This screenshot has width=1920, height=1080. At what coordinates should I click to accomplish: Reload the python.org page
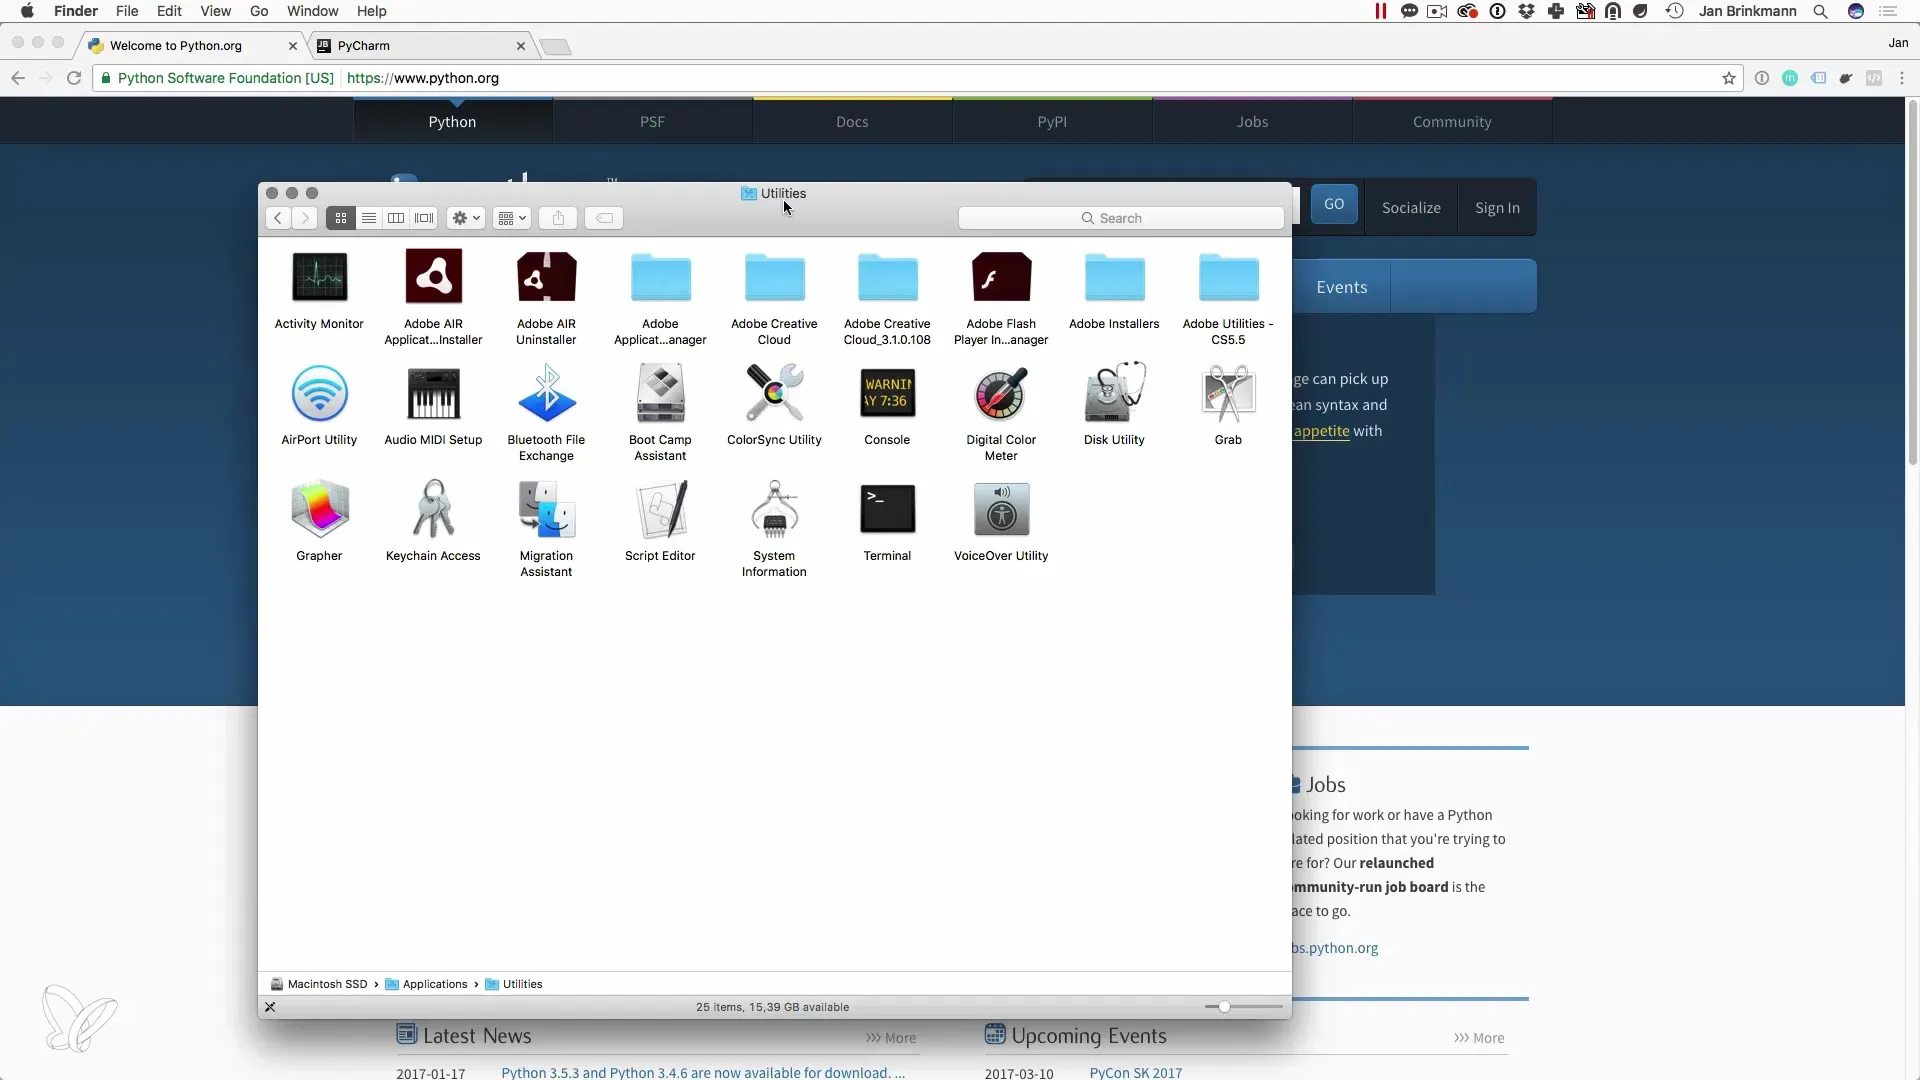[x=74, y=78]
